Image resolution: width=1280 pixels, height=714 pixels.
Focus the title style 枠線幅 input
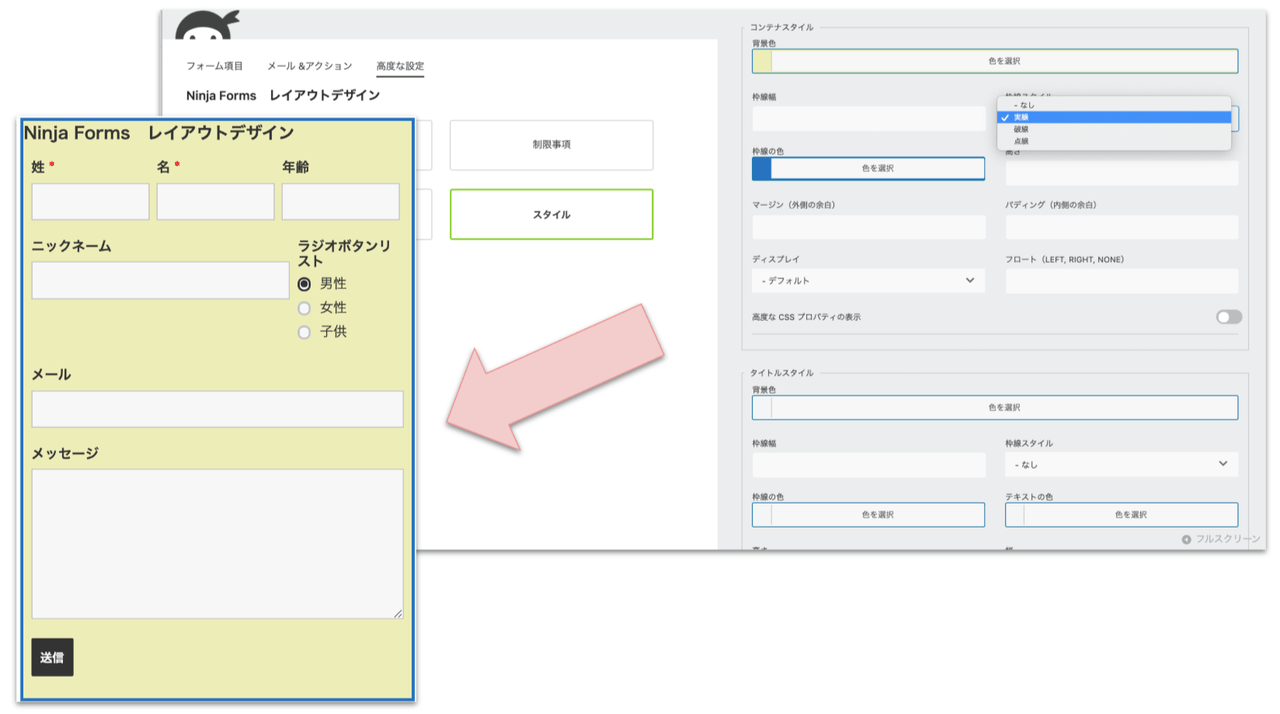[869, 464]
